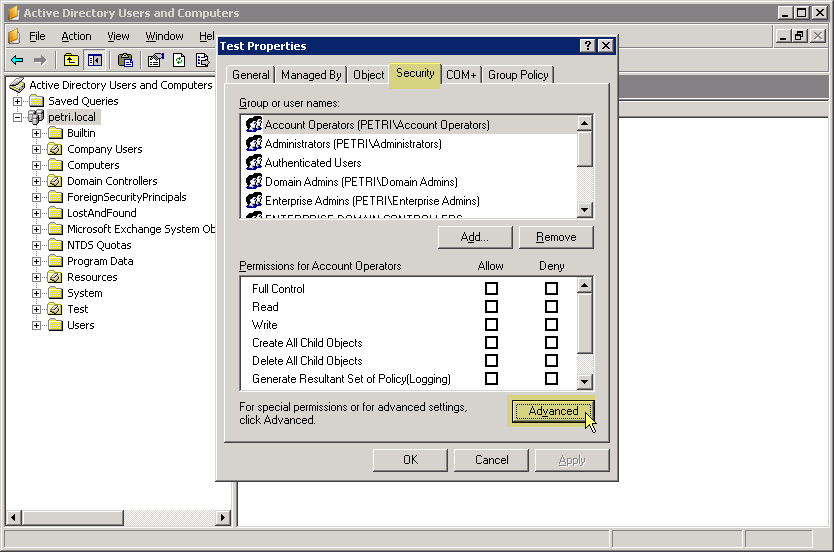Click the Forward arrow toolbar icon
The width and height of the screenshot is (834, 552).
tap(40, 60)
